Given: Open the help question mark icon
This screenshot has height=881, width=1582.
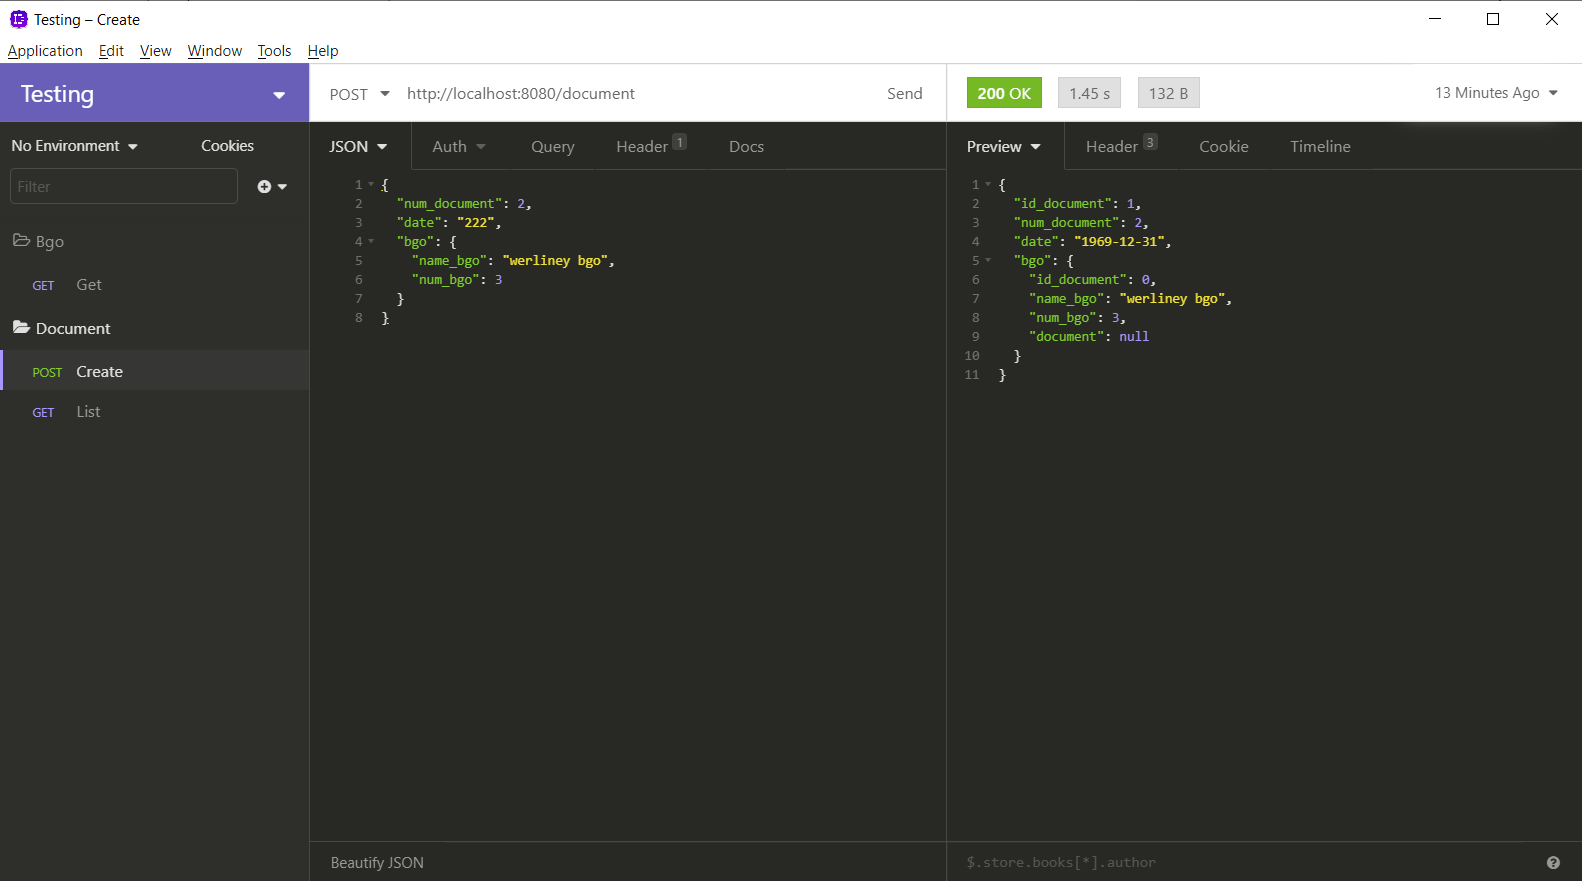Looking at the screenshot, I should 1553,862.
